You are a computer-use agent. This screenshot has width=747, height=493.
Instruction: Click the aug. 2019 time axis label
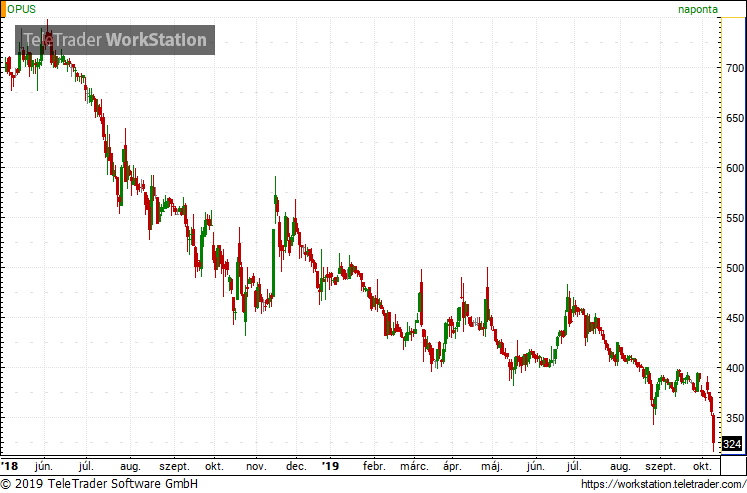pyautogui.click(x=620, y=467)
